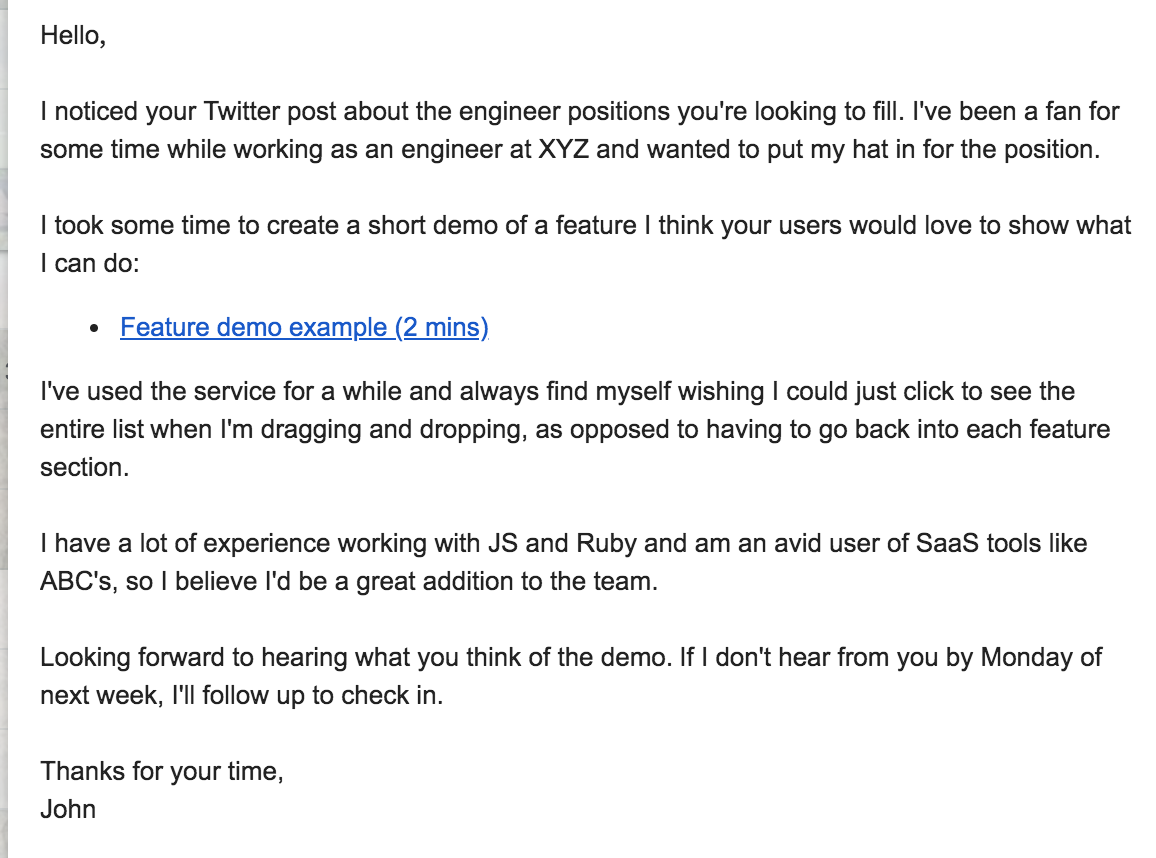Click the 'Hello,' greeting line
Image resolution: width=1156 pixels, height=858 pixels.
pos(73,35)
